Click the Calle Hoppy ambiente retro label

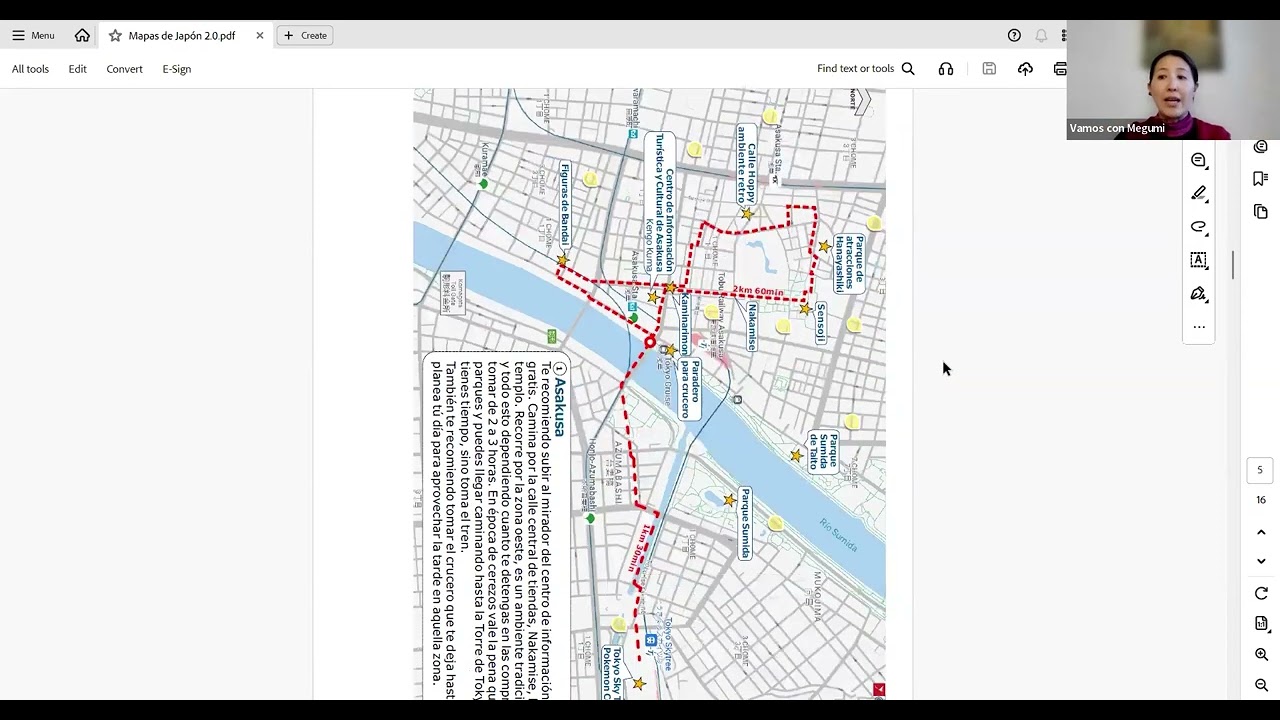coord(746,165)
